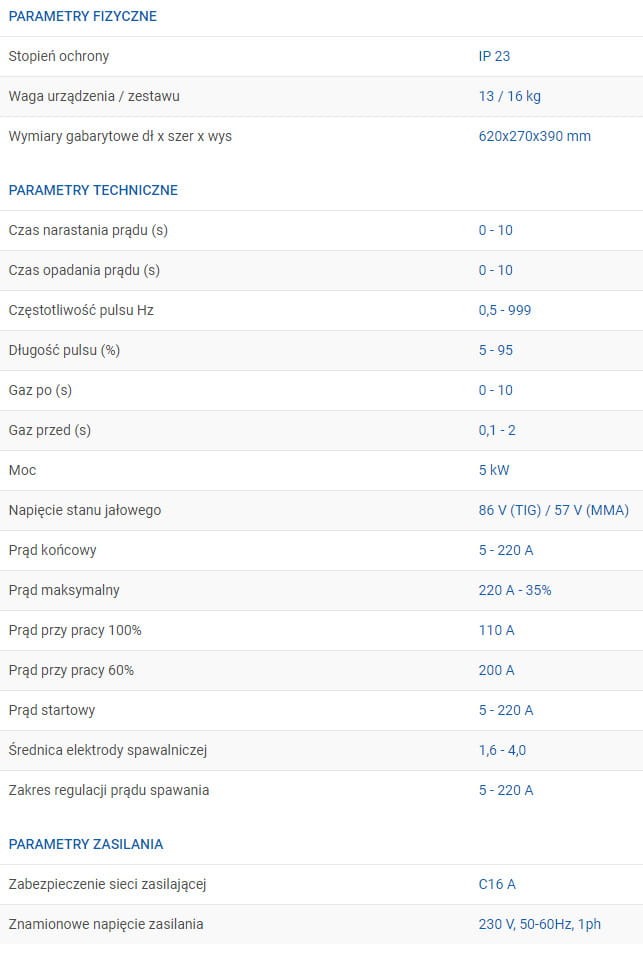Select the 5 - 95 pulse length value
The width and height of the screenshot is (643, 957).
click(x=496, y=350)
